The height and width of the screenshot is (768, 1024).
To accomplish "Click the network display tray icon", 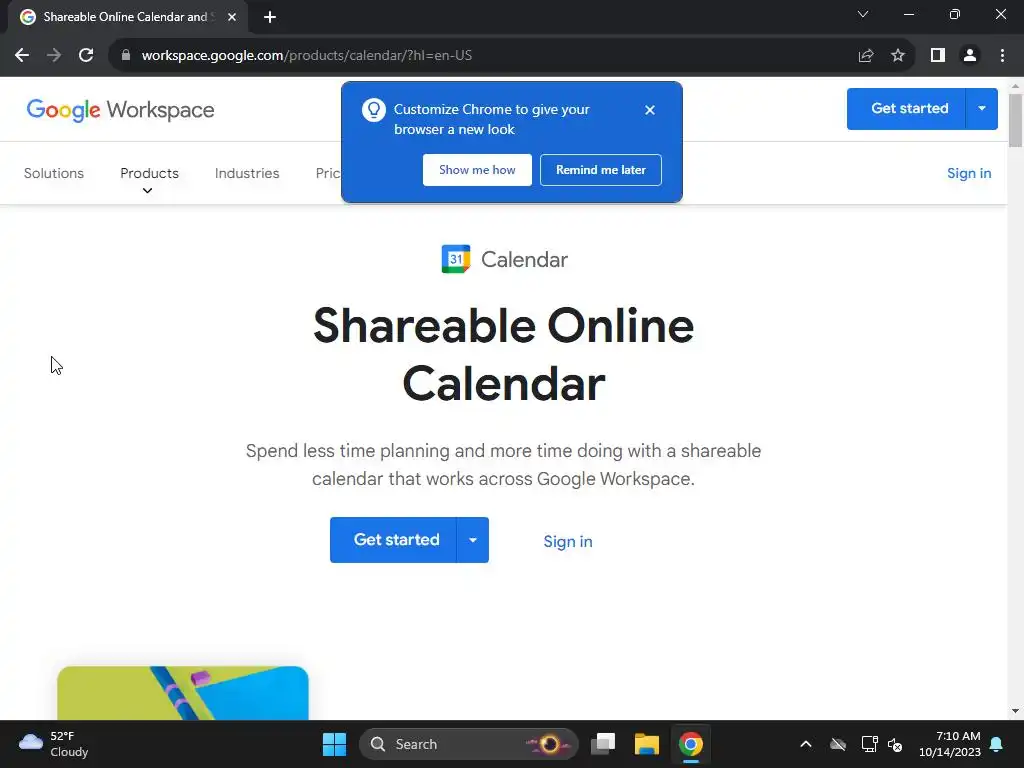I will pyautogui.click(x=869, y=744).
